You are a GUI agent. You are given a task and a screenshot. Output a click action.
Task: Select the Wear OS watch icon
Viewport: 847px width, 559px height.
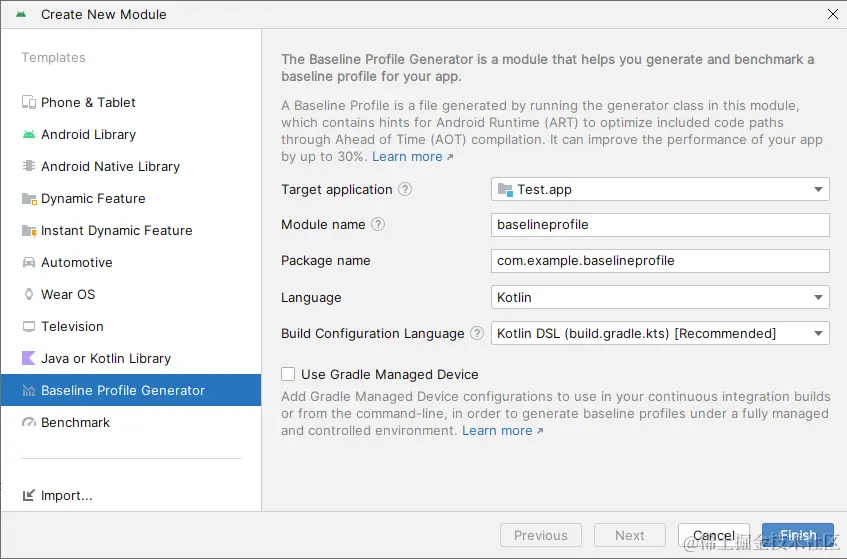(29, 294)
